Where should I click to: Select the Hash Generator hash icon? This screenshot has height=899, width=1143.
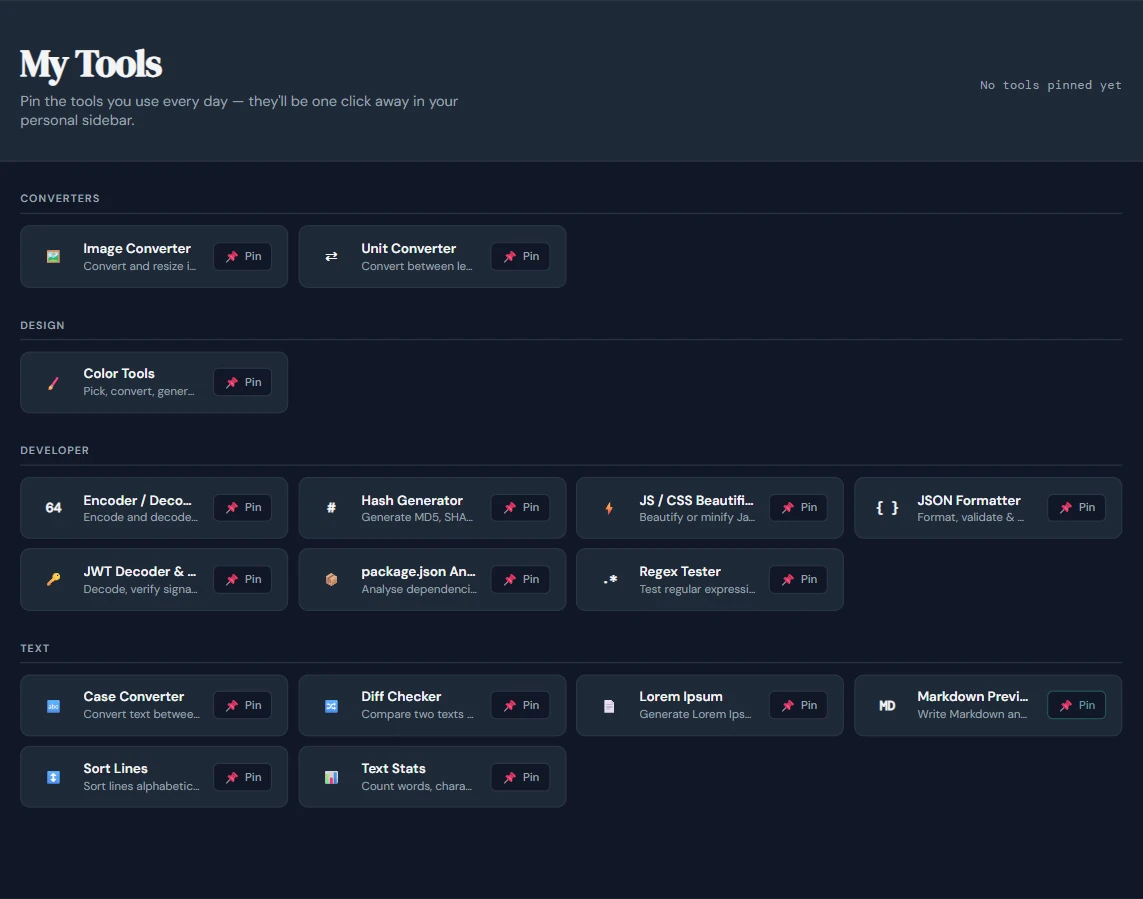pos(330,507)
